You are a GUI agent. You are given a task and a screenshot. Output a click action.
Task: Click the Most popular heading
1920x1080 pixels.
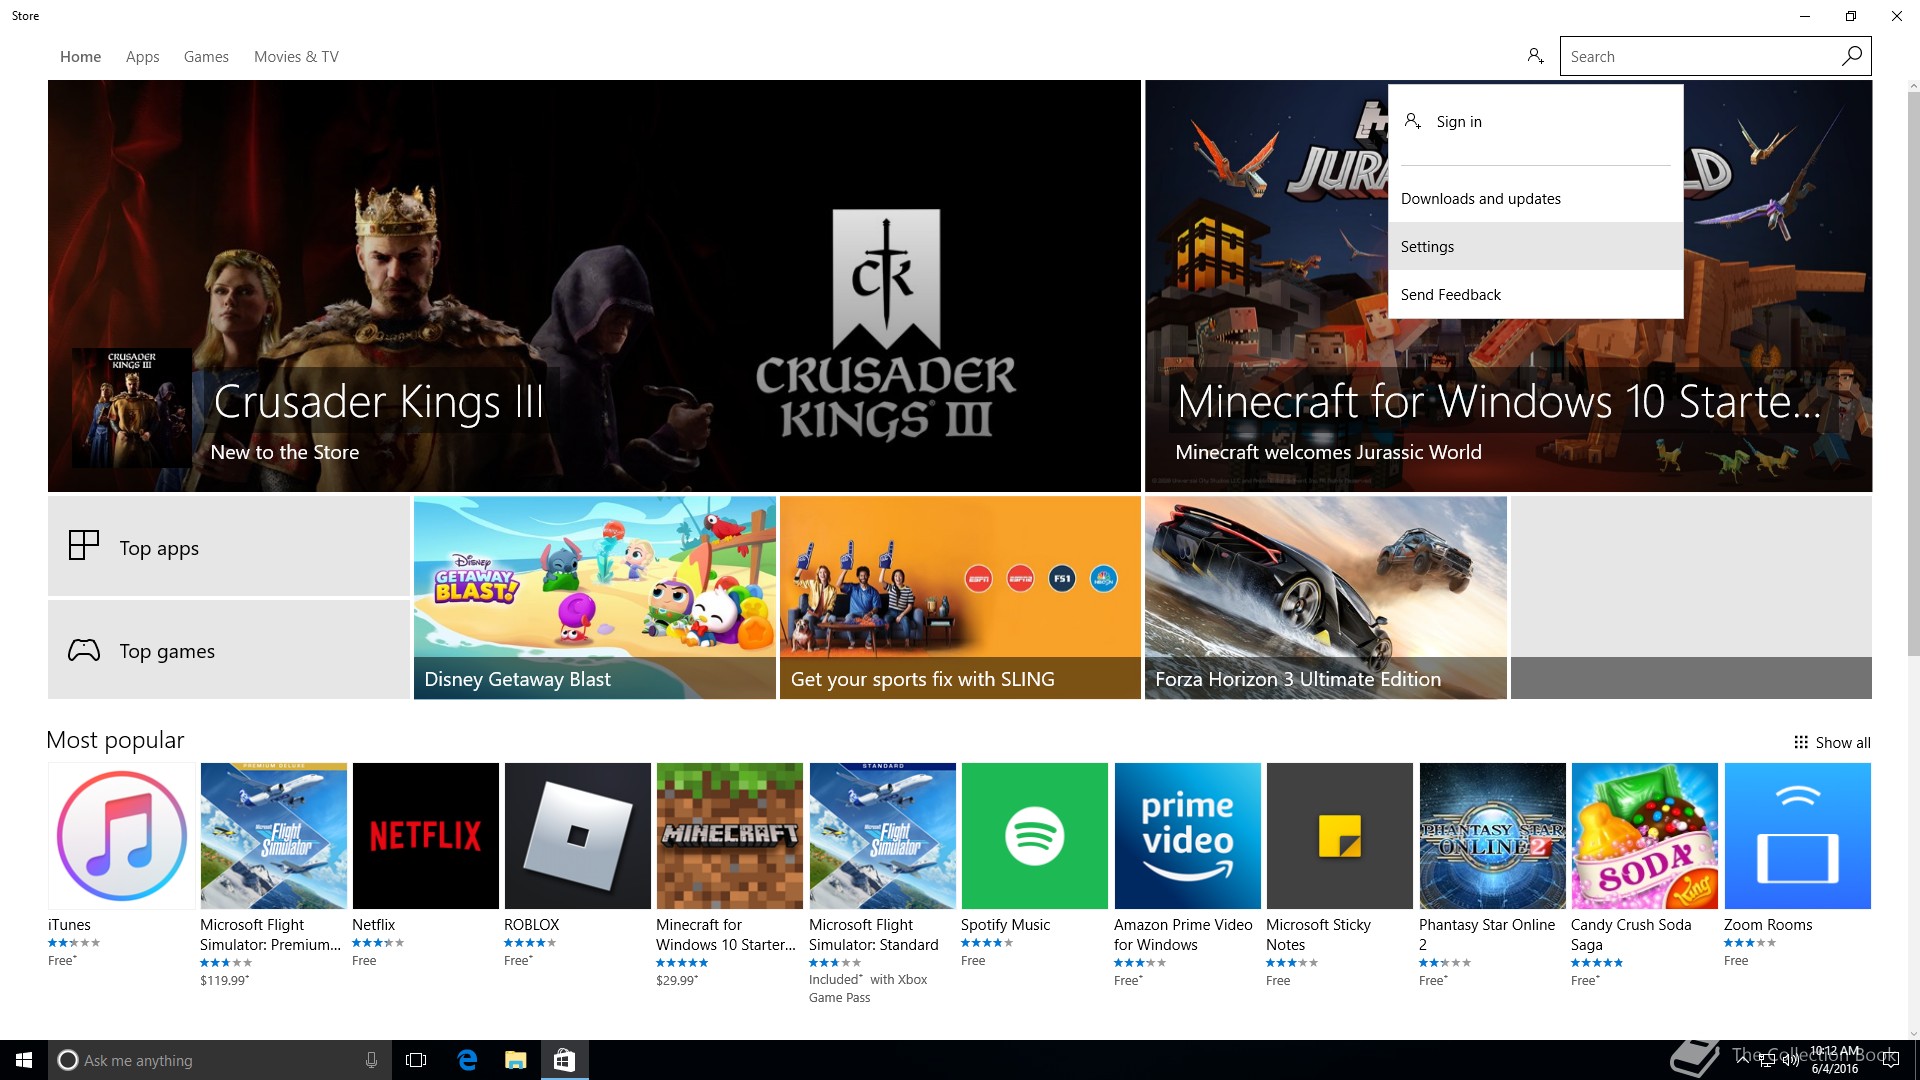[x=115, y=740]
